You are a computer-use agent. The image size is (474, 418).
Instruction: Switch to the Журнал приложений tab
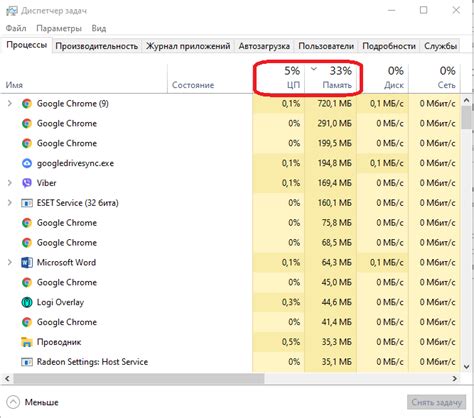point(188,46)
